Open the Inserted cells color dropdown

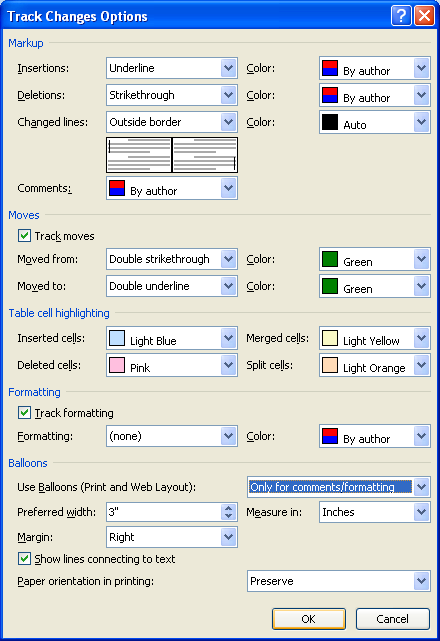(172, 338)
